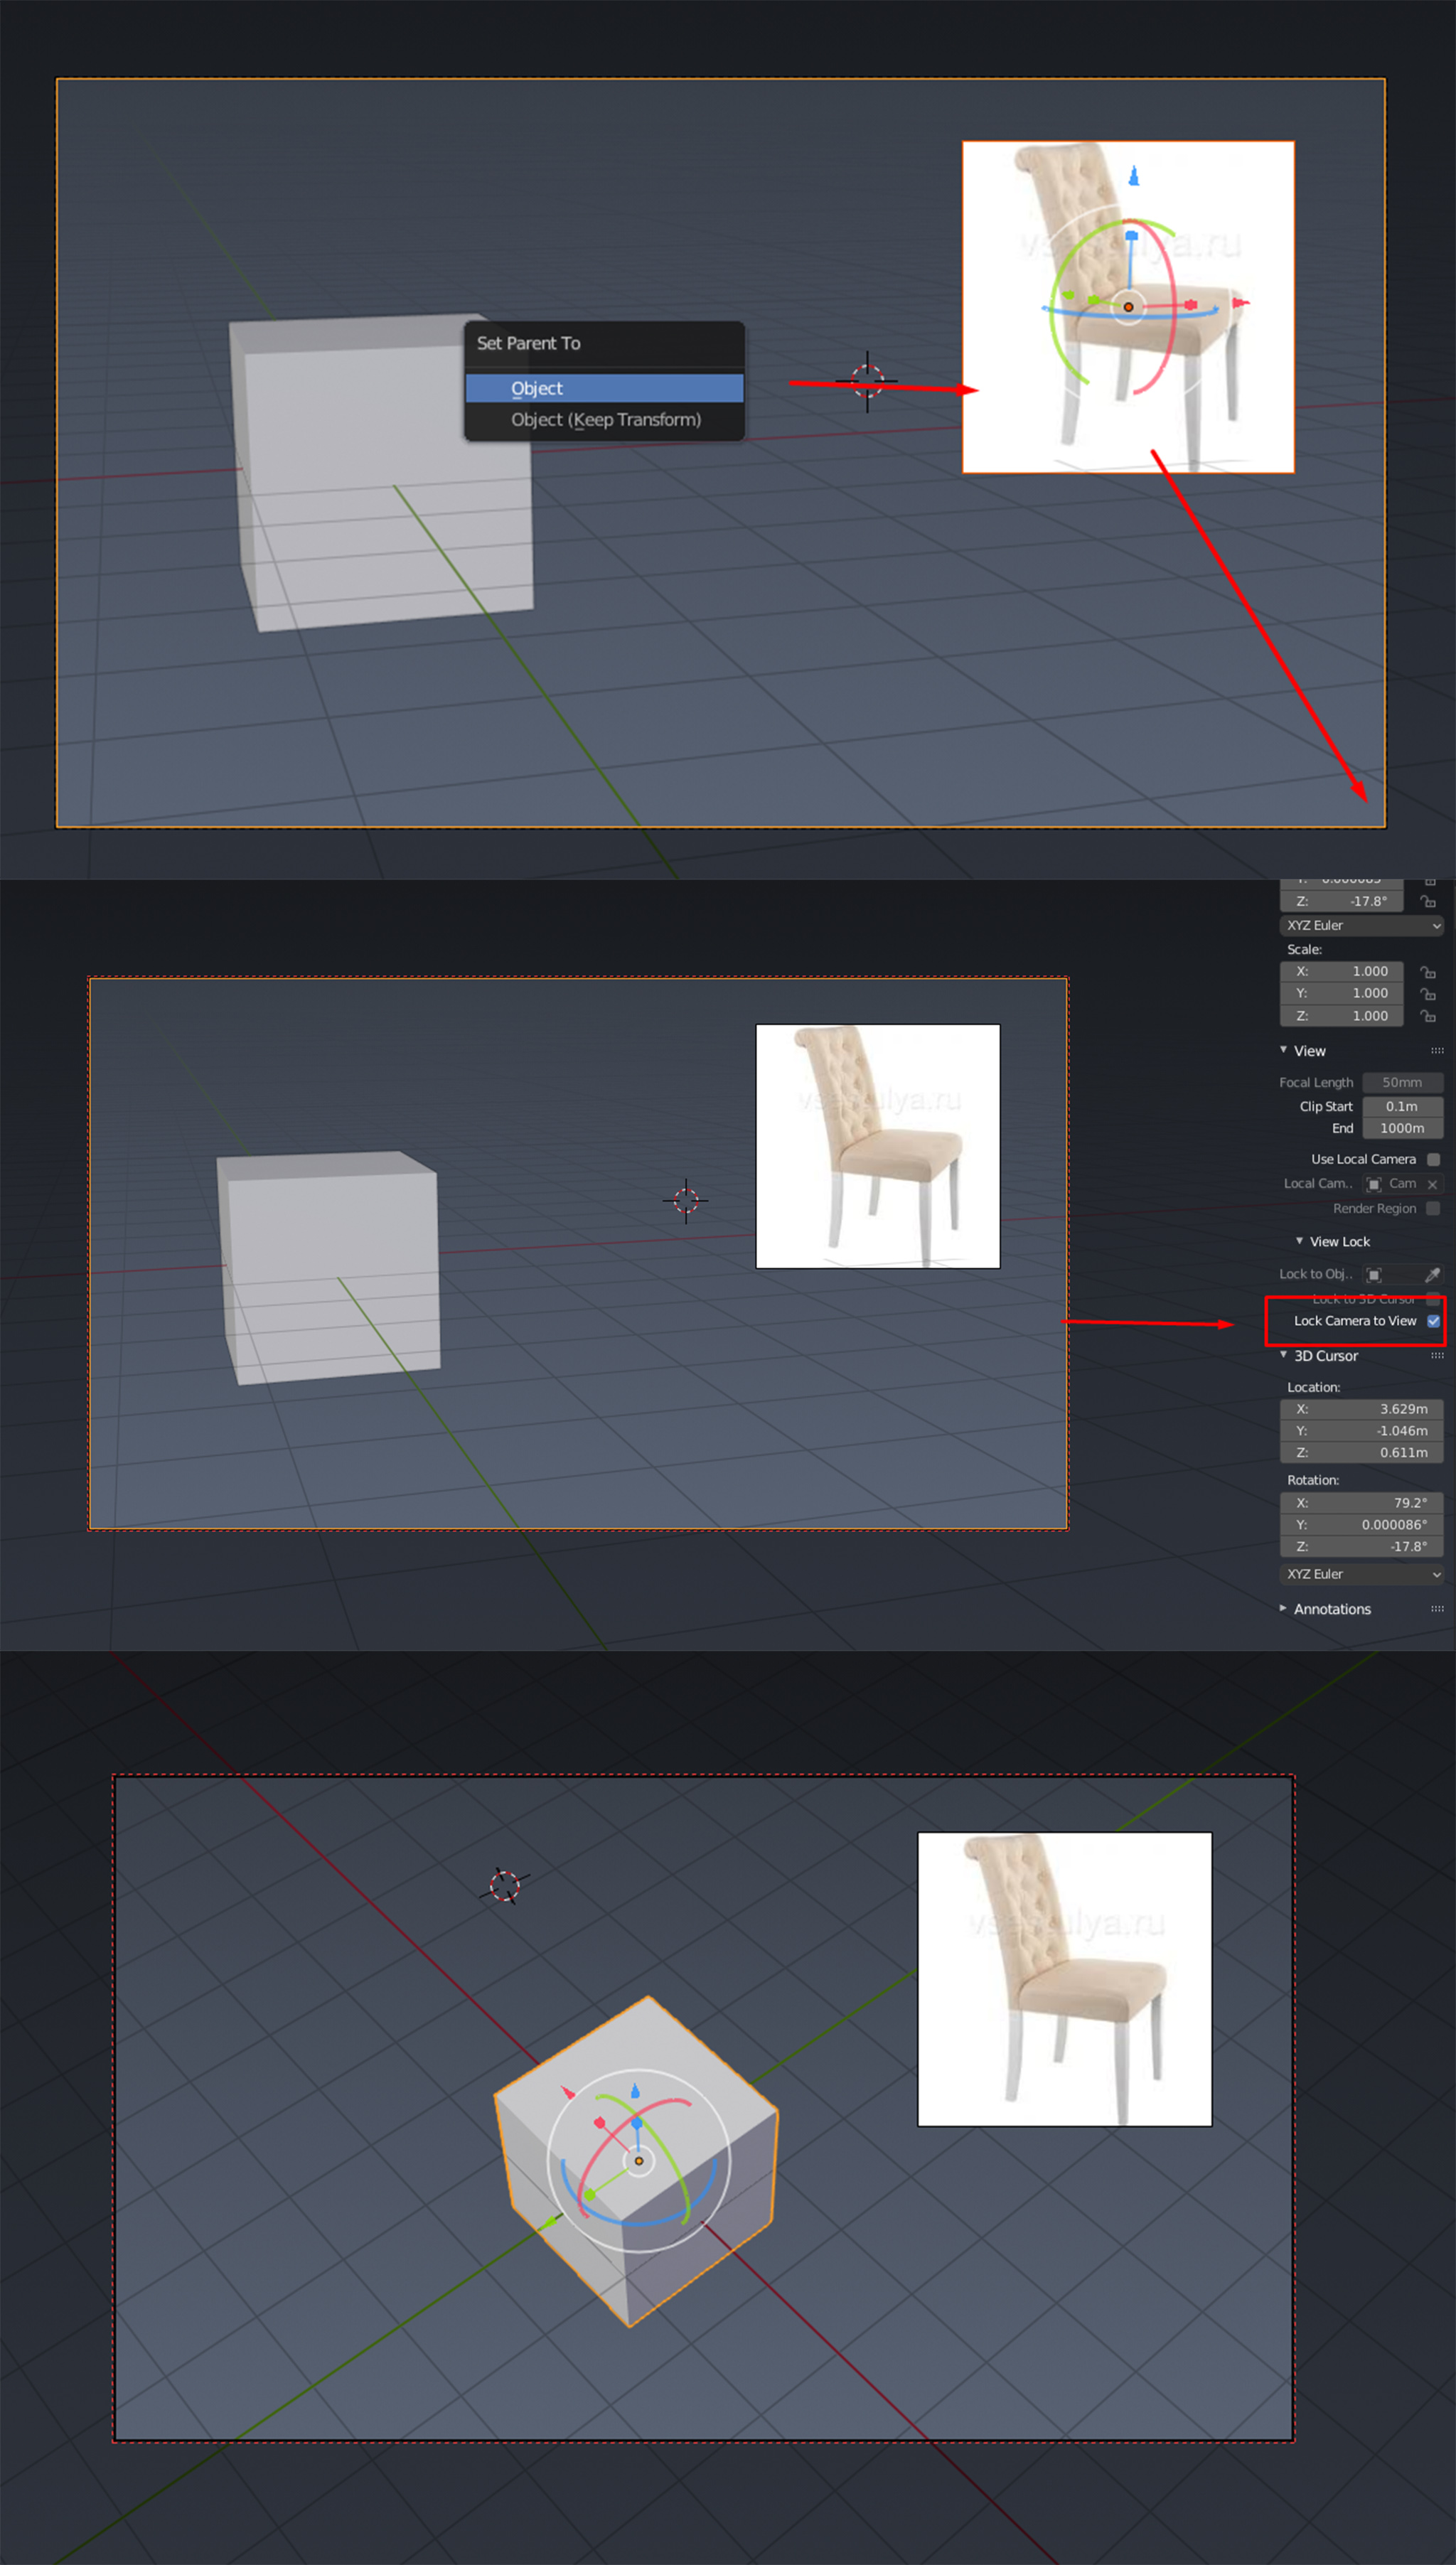
Task: Toggle the Scale X lock icon
Action: [x=1428, y=972]
